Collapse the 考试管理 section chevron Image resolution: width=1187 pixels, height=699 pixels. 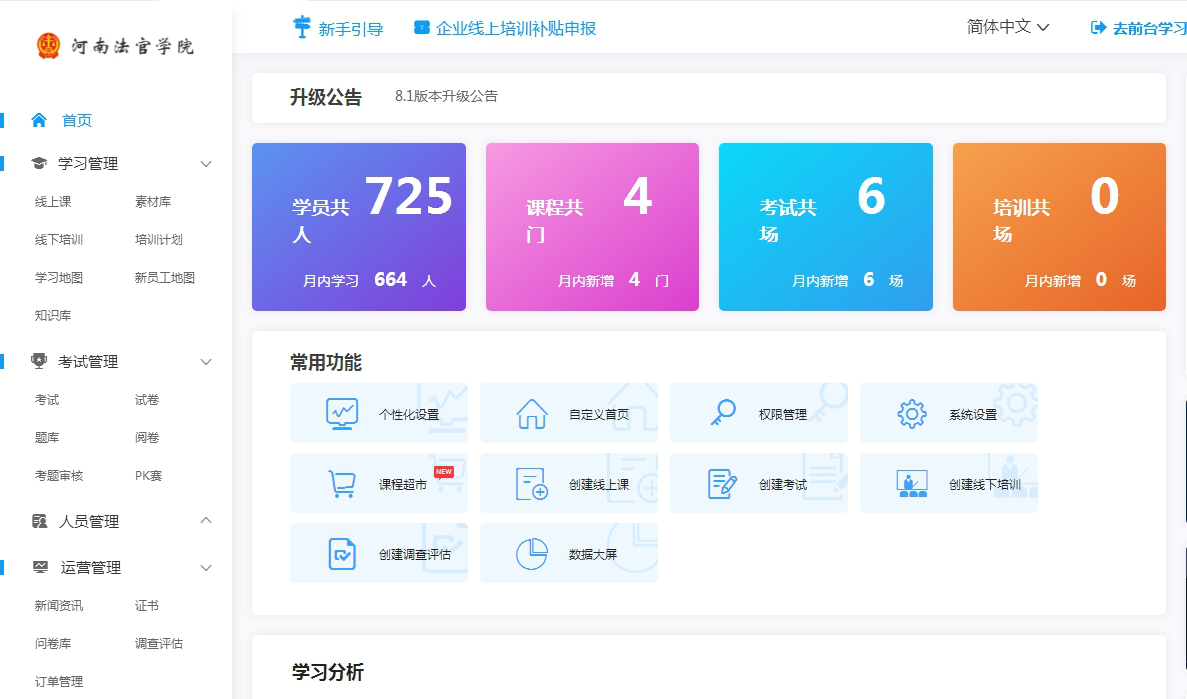pyautogui.click(x=205, y=362)
